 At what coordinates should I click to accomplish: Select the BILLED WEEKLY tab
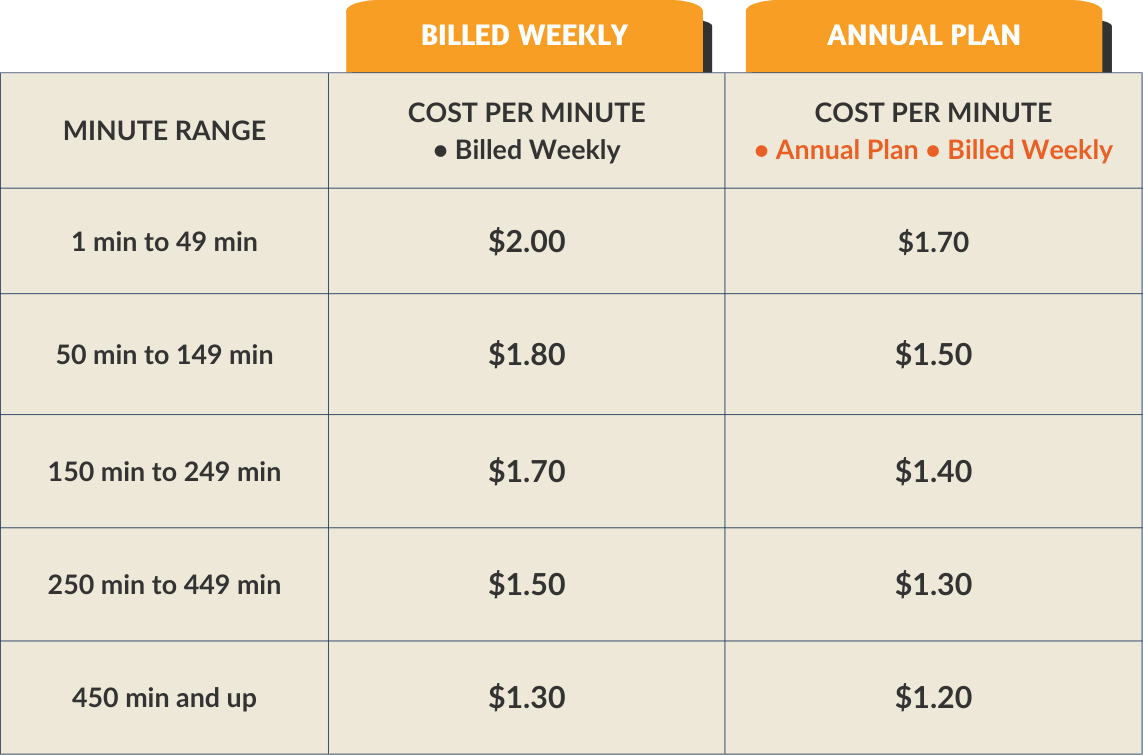coord(525,36)
